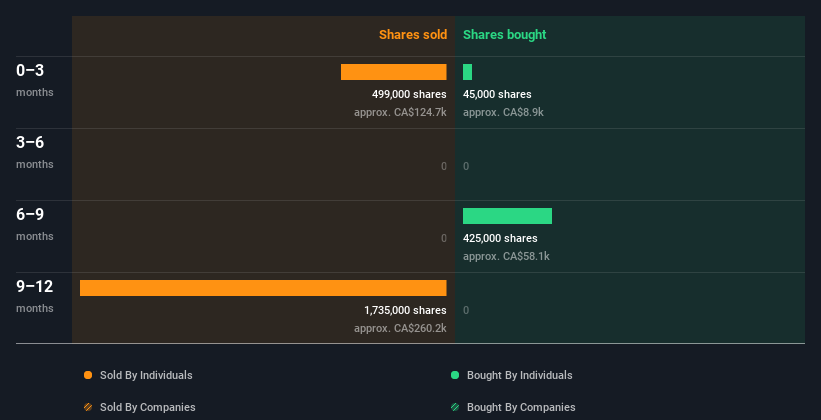Viewport: 821px width, 420px height.
Task: Click the Shares sold column header
Action: [412, 35]
